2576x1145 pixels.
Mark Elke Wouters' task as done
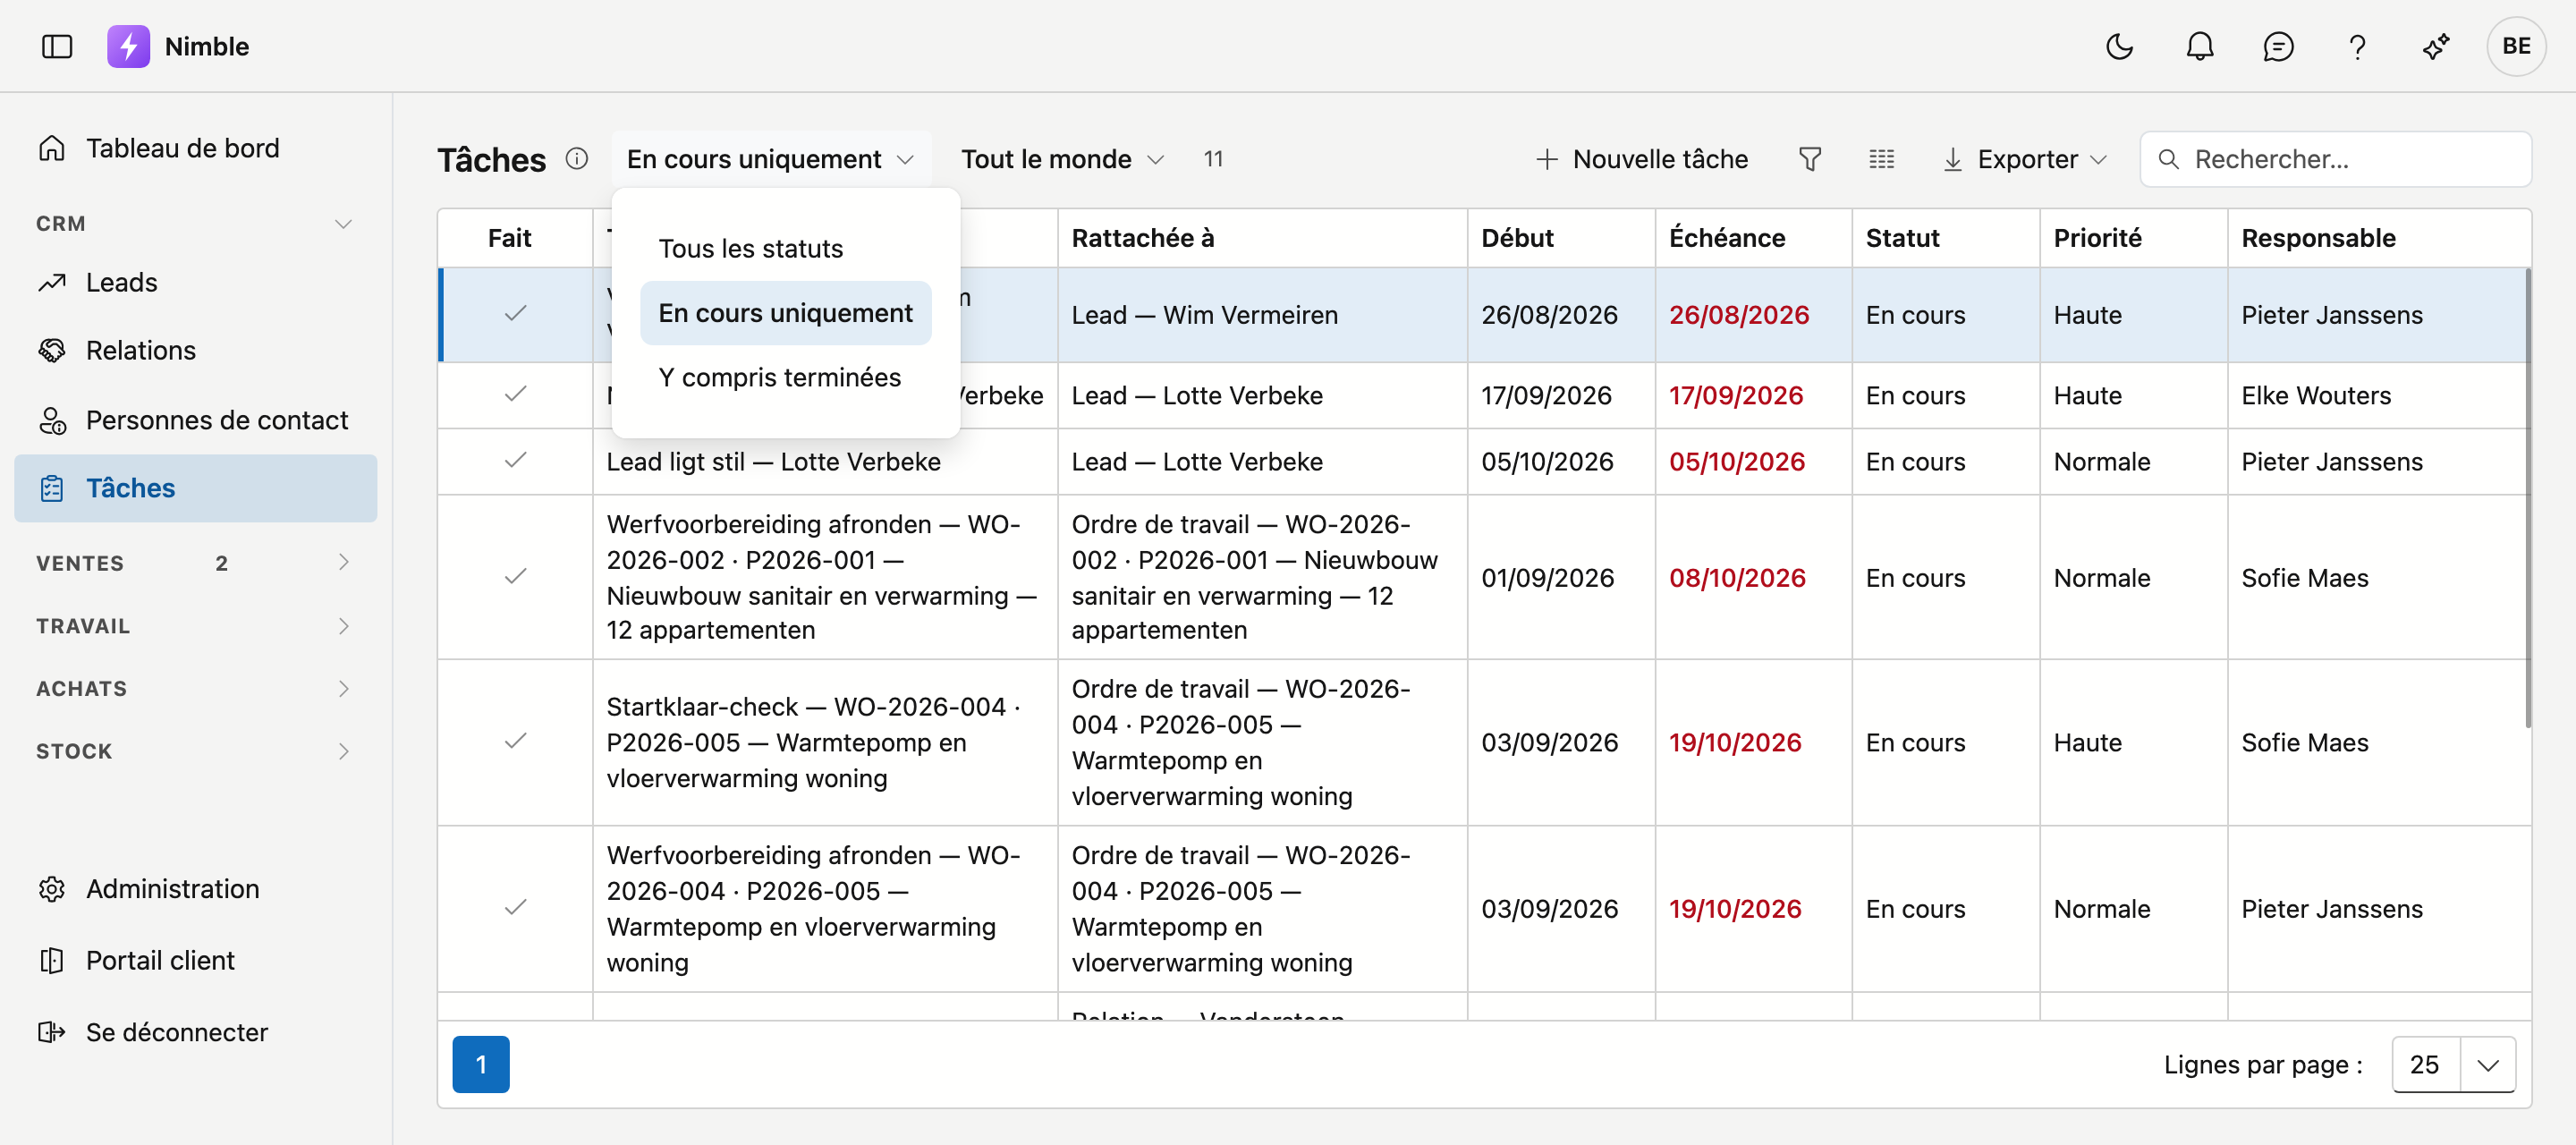coord(515,394)
